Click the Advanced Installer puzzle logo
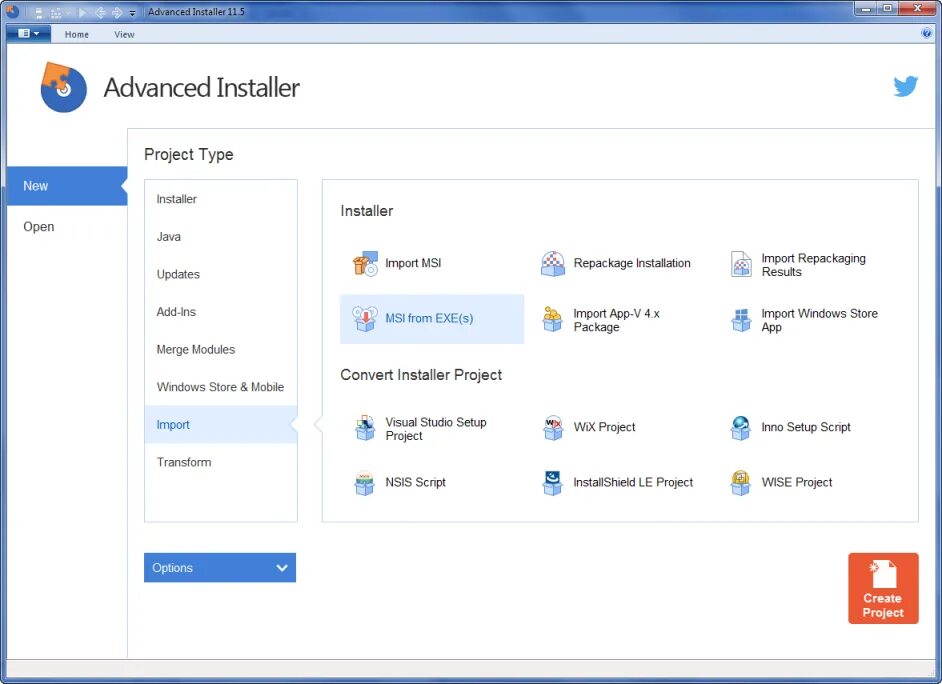The image size is (942, 684). point(63,87)
